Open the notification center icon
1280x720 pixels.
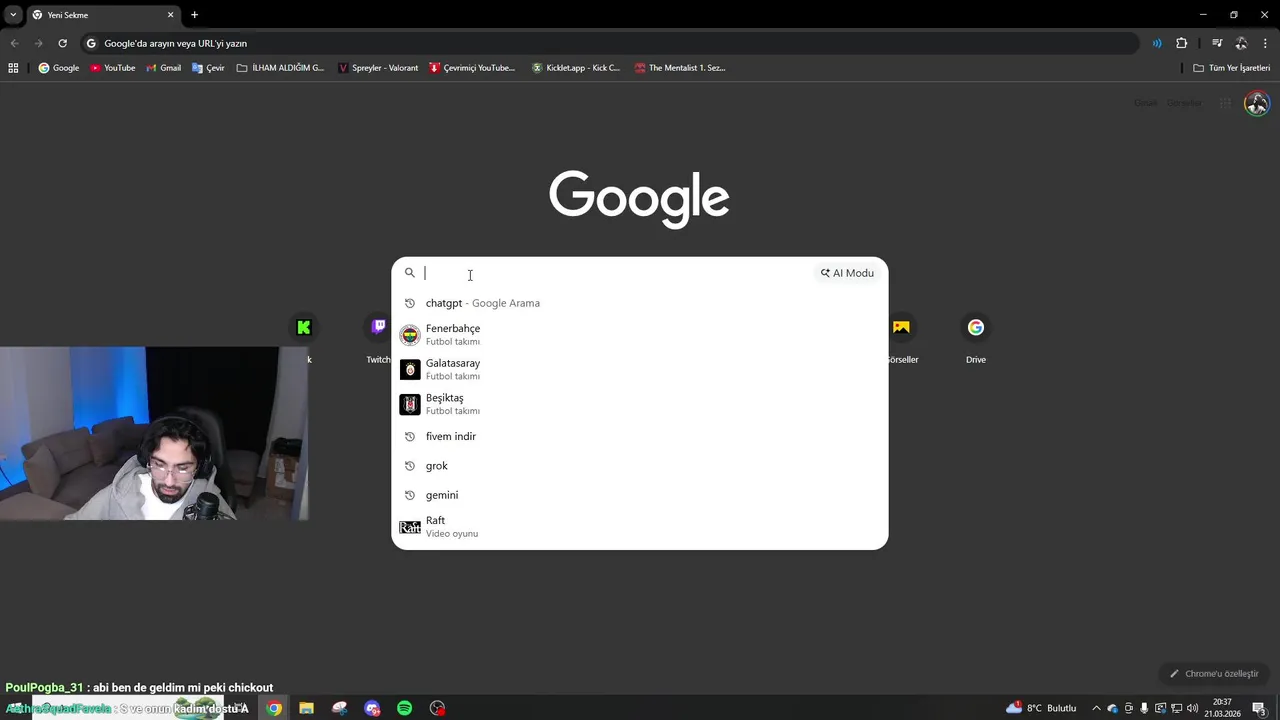1259,708
